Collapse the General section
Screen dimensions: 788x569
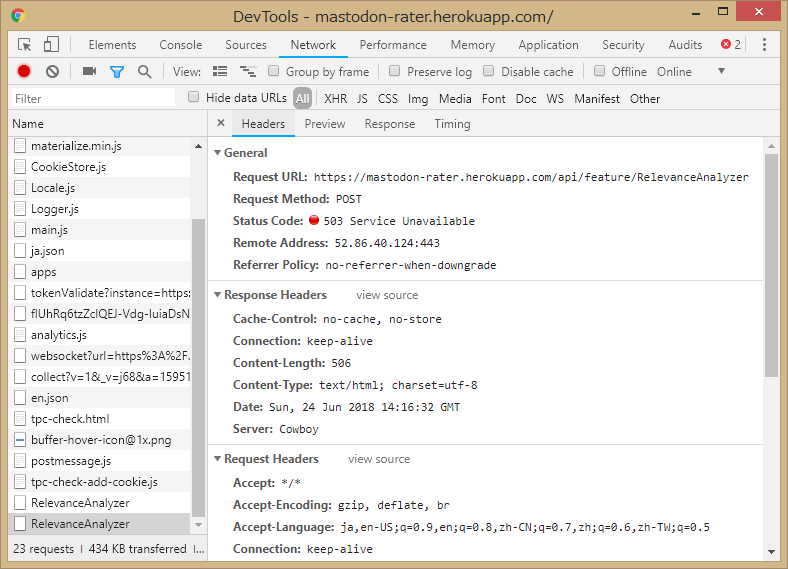[218, 153]
